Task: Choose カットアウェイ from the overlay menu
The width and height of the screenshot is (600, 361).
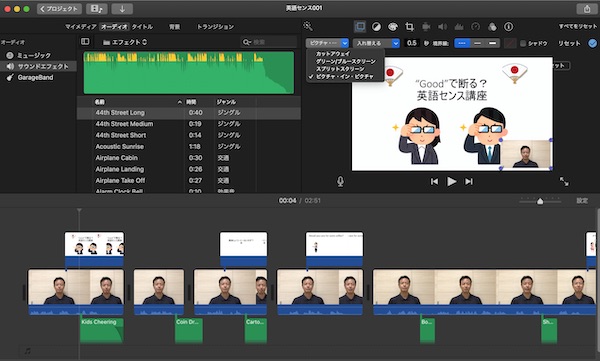Action: coord(332,54)
